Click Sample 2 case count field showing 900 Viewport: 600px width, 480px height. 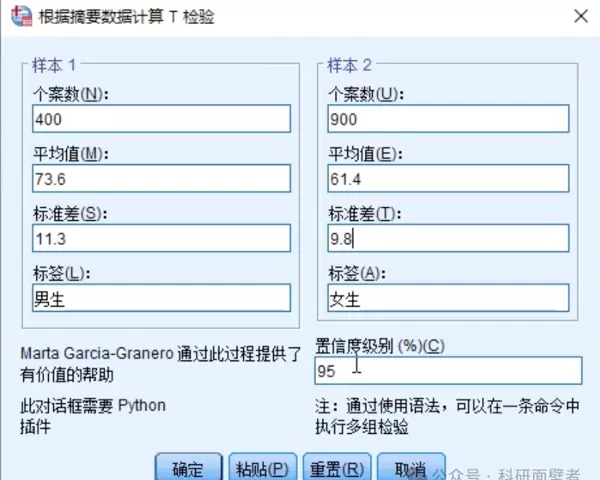pyautogui.click(x=447, y=120)
